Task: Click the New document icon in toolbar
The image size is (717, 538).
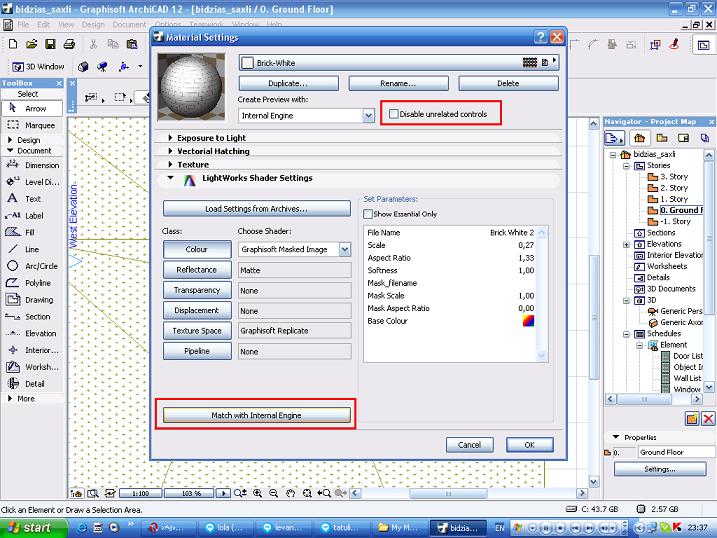Action: (x=13, y=44)
